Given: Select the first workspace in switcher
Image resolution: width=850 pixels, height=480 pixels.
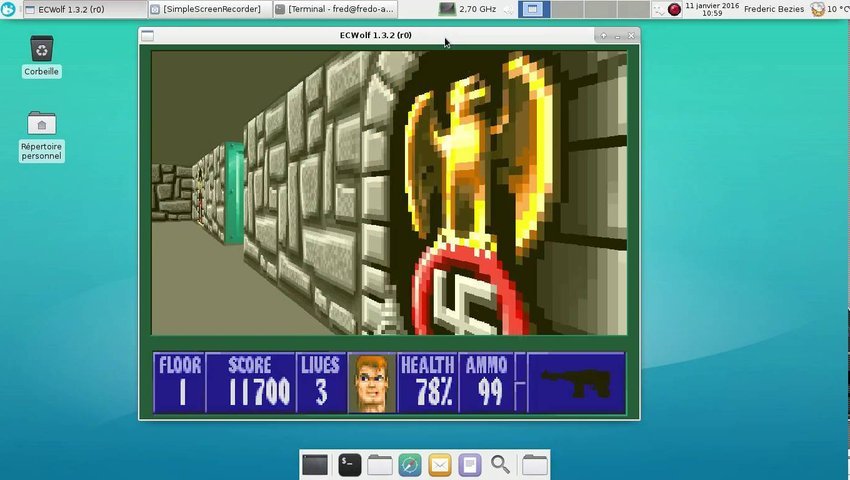Looking at the screenshot, I should [x=534, y=9].
